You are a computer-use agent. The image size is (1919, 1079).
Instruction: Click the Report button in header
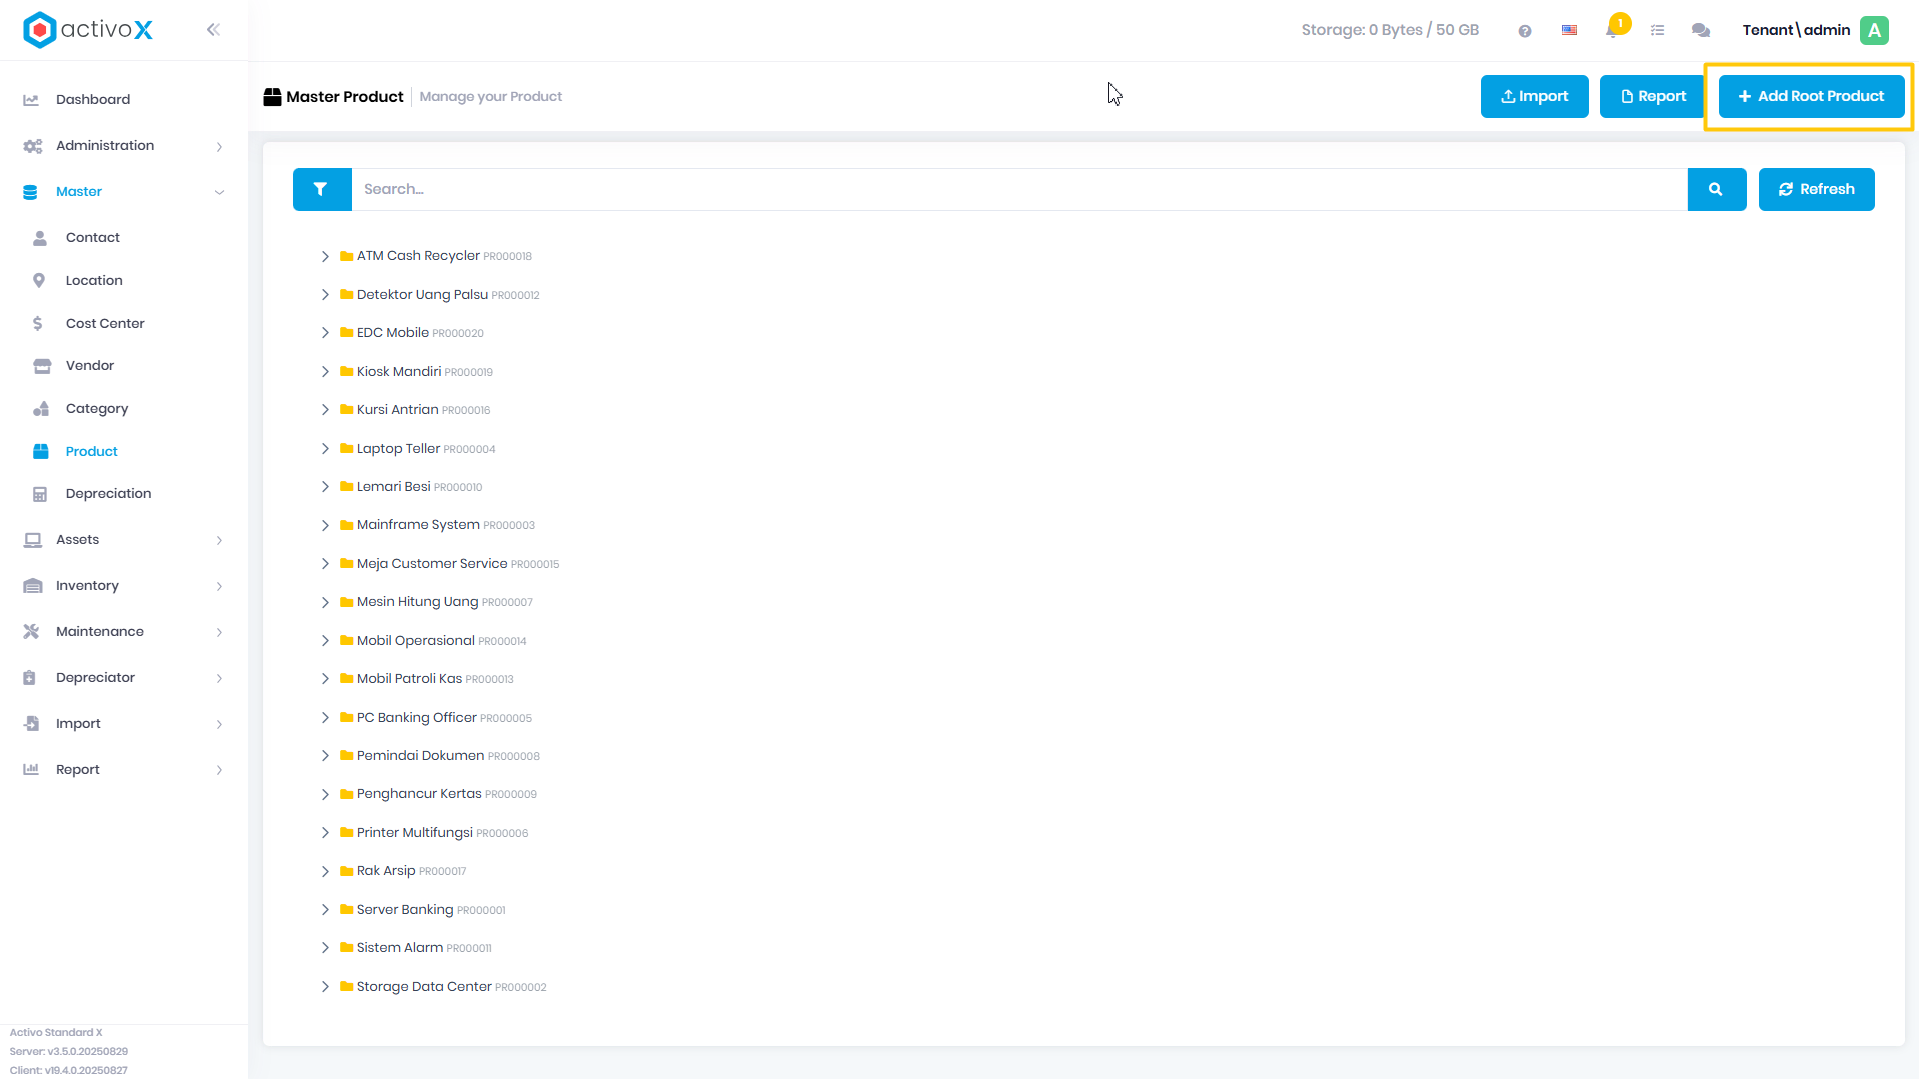click(x=1653, y=96)
